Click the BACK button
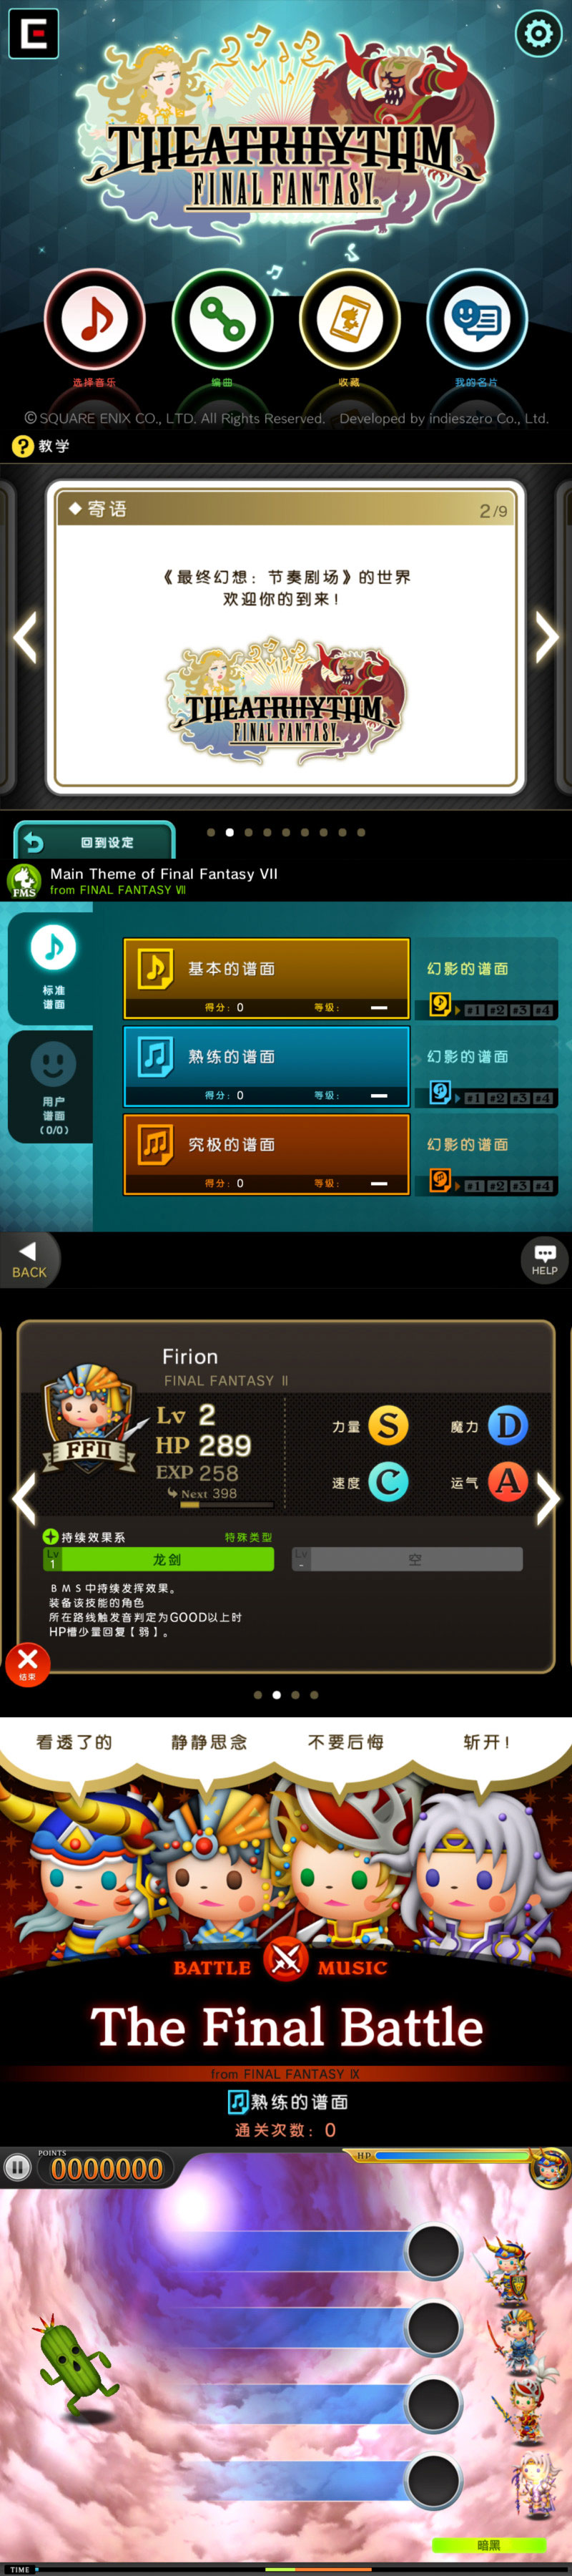572x2576 pixels. pos(29,1259)
